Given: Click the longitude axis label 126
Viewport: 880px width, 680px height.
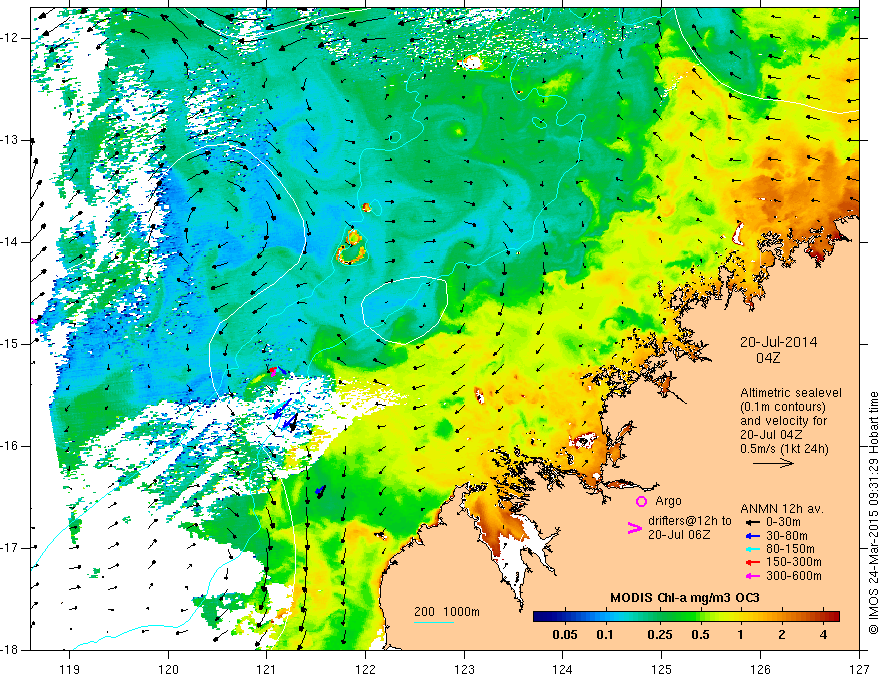Looking at the screenshot, I should point(760,669).
